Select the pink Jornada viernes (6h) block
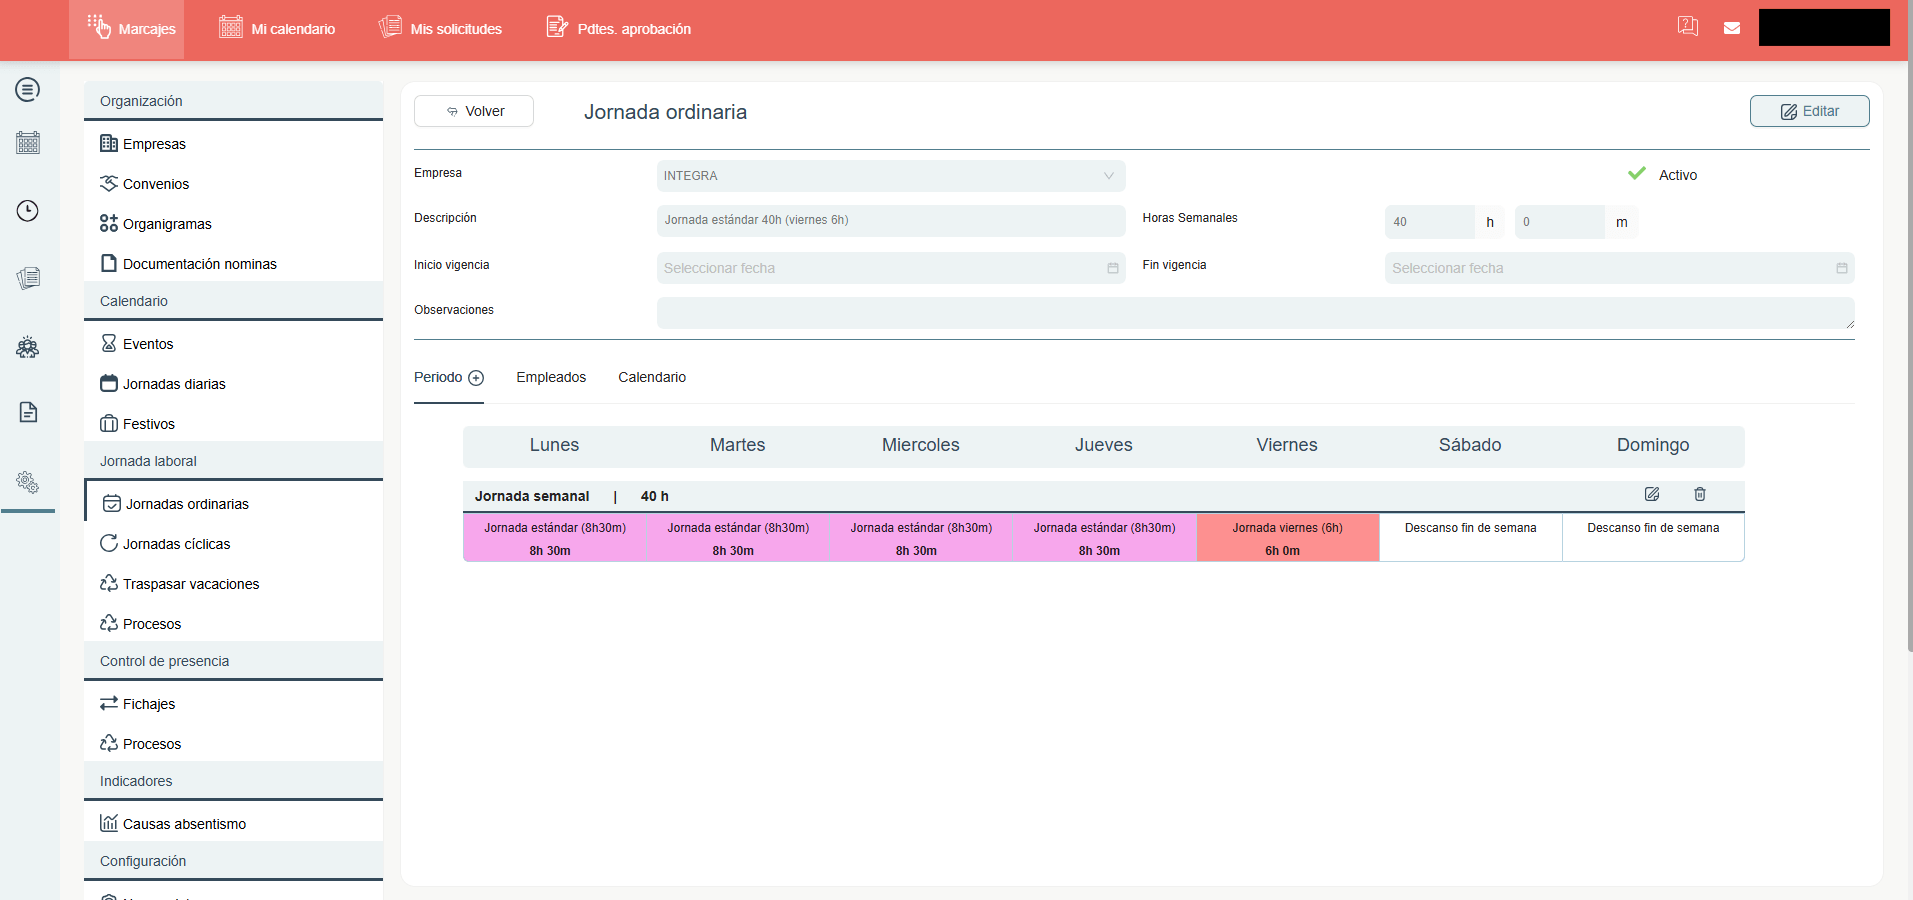The height and width of the screenshot is (900, 1913). click(1287, 538)
